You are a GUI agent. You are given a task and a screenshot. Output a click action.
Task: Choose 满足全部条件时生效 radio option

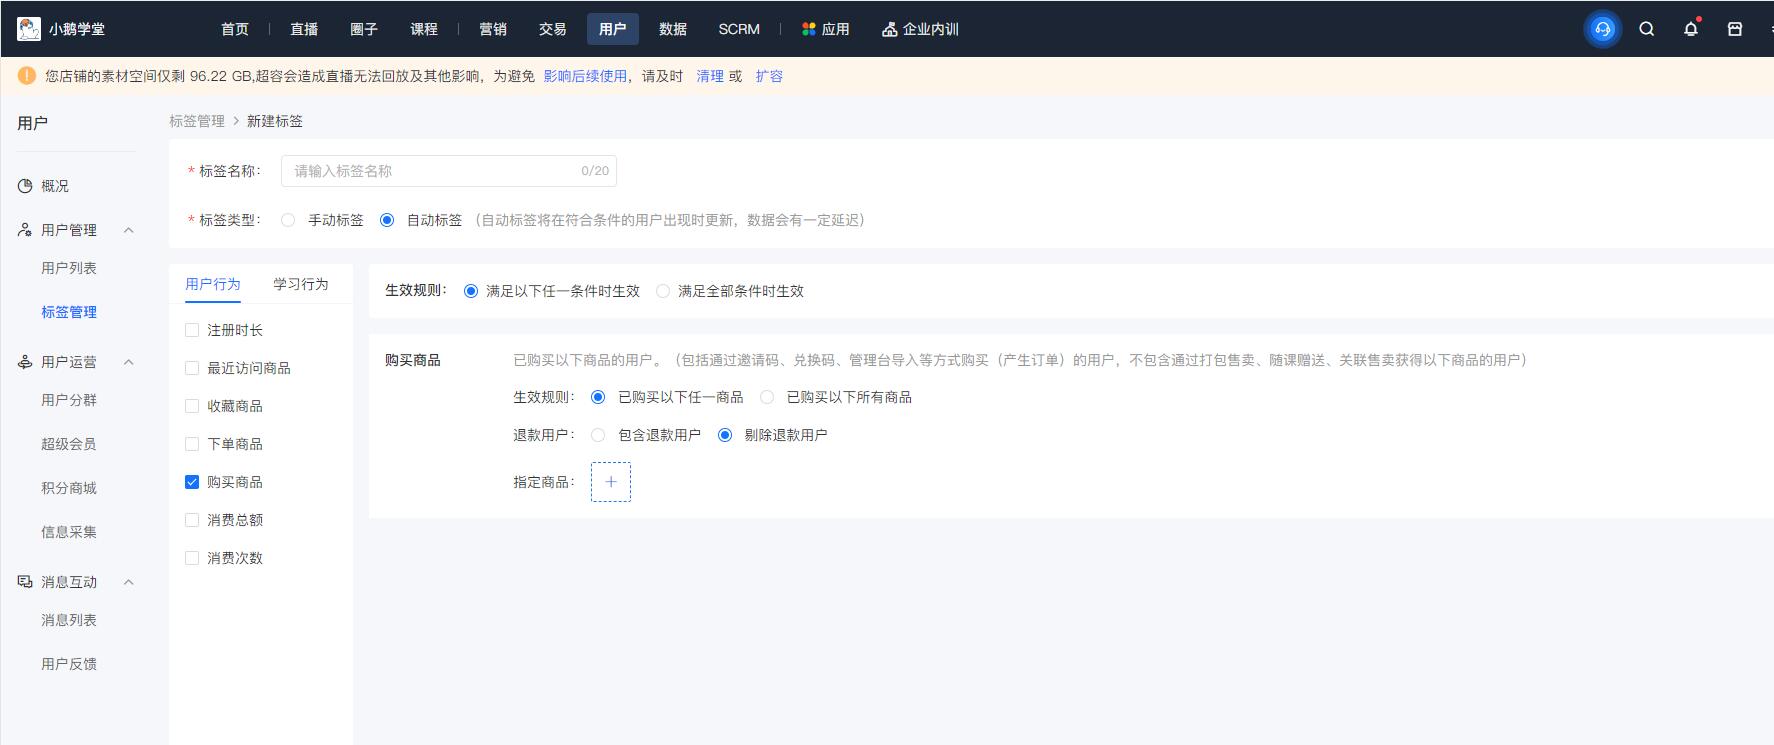[x=663, y=291]
